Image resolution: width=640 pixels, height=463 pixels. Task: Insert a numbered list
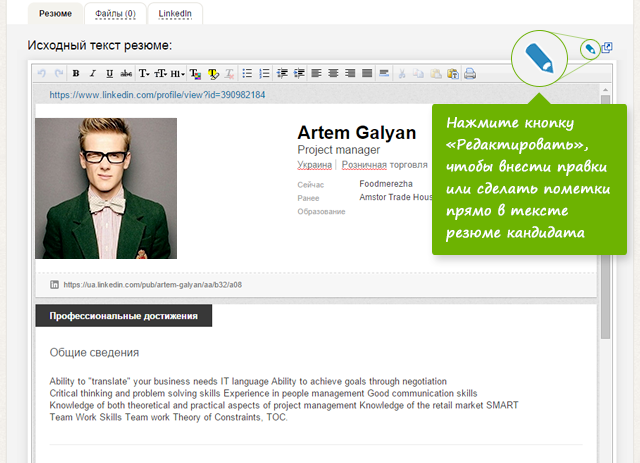pyautogui.click(x=264, y=73)
